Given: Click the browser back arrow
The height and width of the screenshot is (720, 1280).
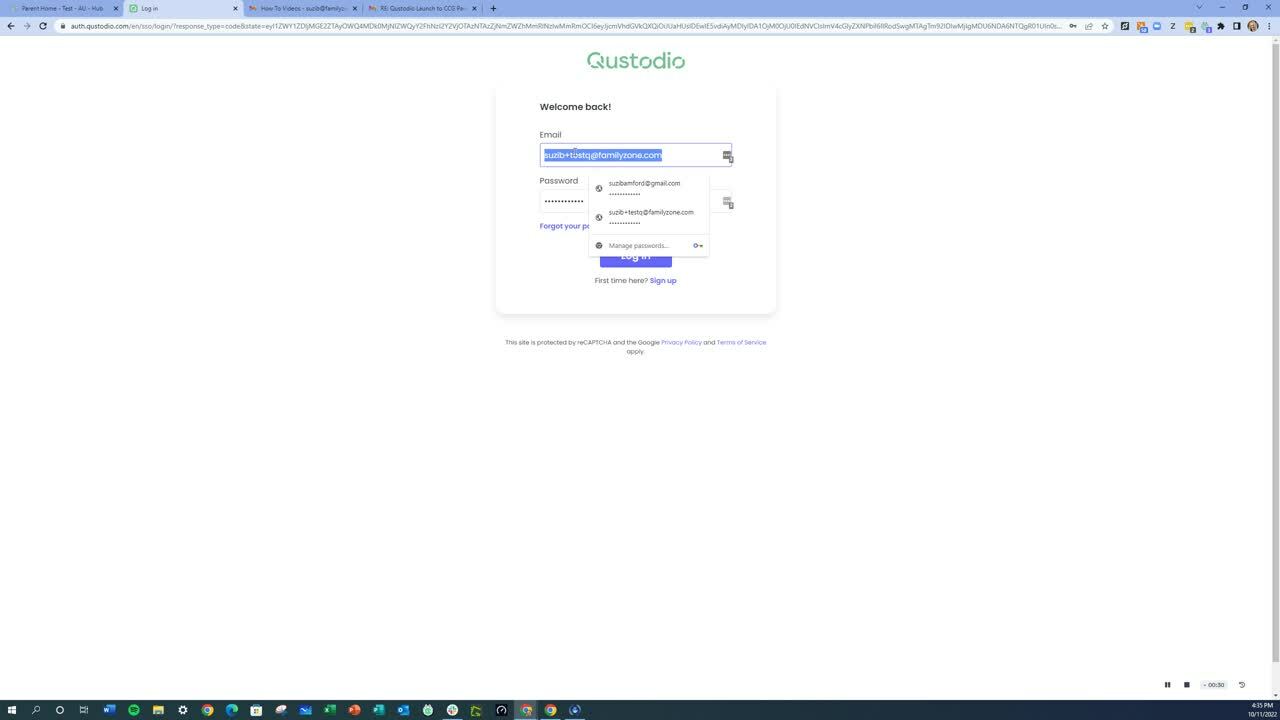Looking at the screenshot, I should pyautogui.click(x=10, y=26).
